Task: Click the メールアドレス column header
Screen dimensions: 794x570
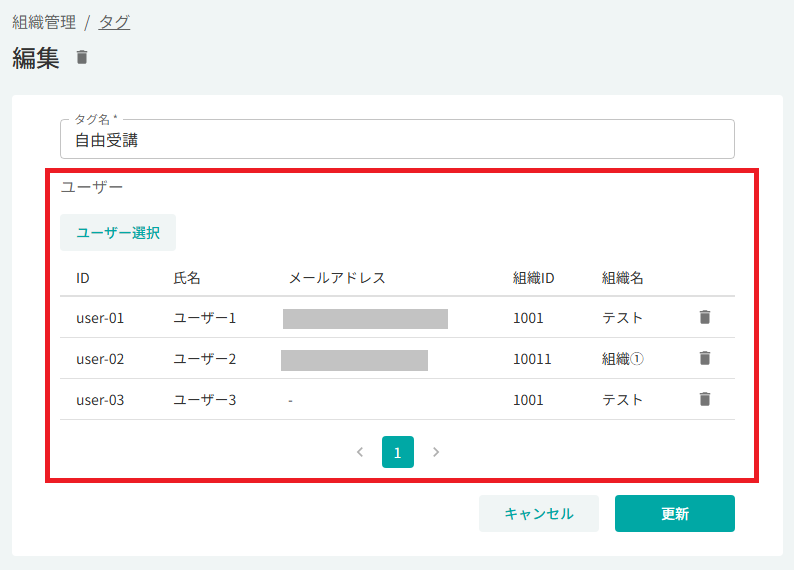Action: [337, 278]
